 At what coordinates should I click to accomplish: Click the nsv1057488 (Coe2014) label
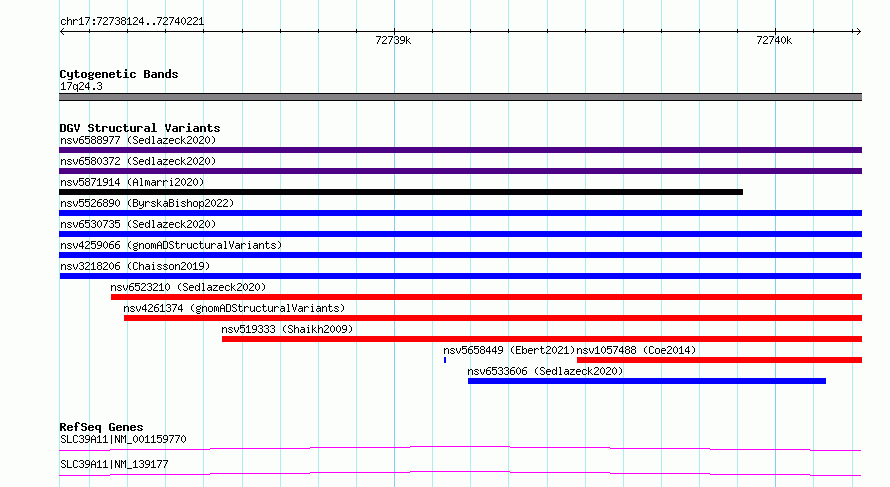tap(636, 350)
